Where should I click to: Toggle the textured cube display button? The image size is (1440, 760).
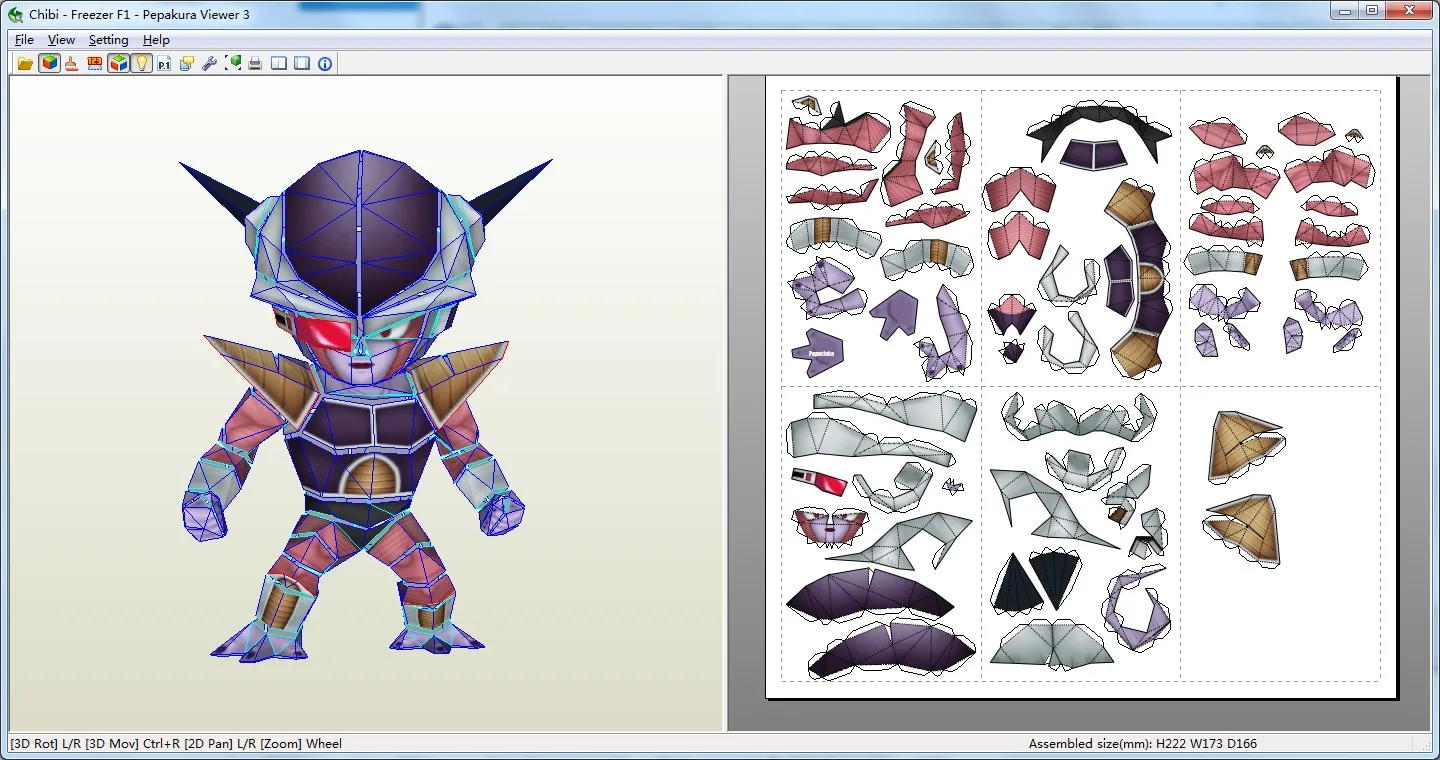(x=49, y=64)
